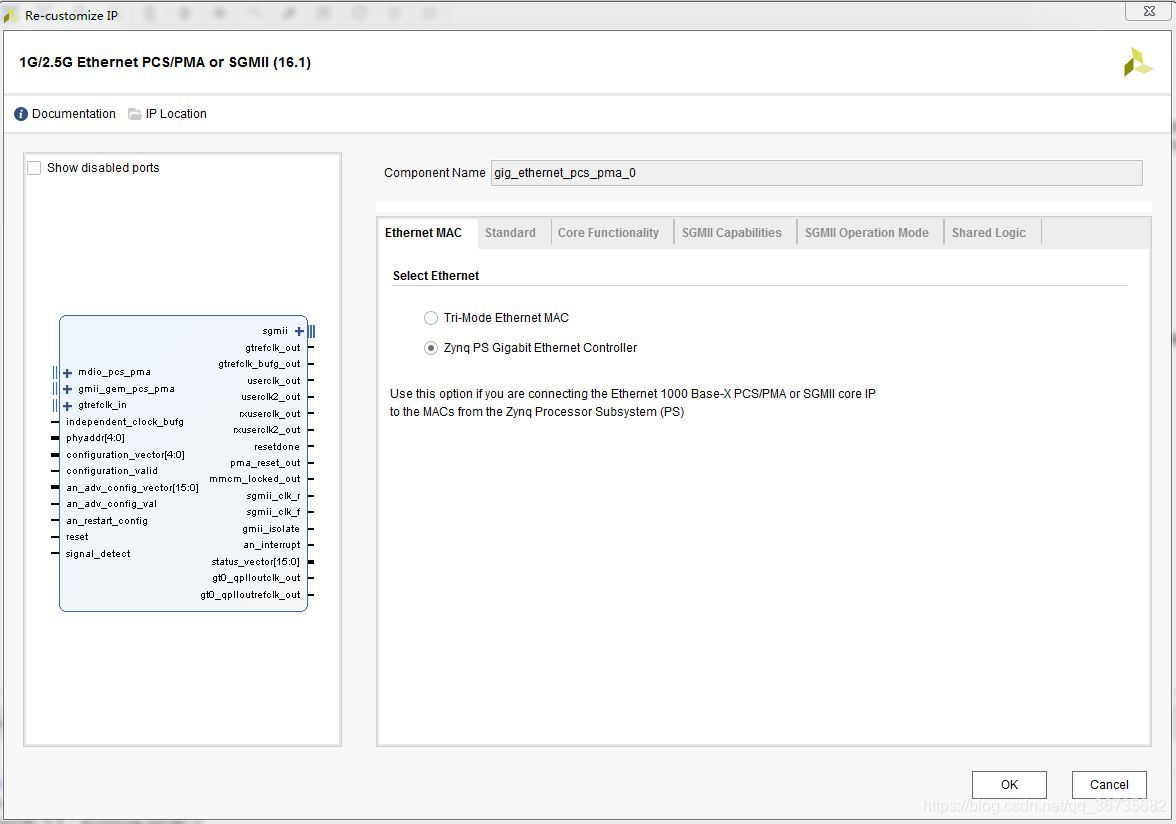
Task: Click the an_interrupt port label
Action: (272, 545)
